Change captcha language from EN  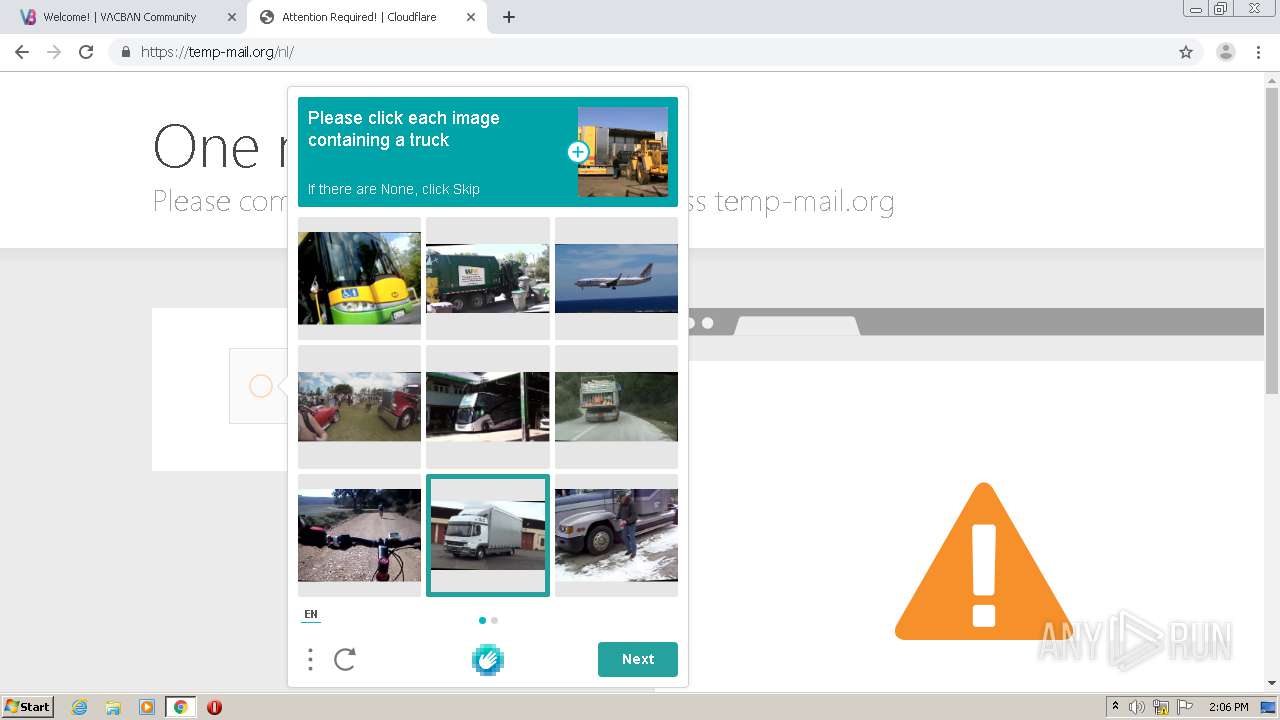click(311, 614)
